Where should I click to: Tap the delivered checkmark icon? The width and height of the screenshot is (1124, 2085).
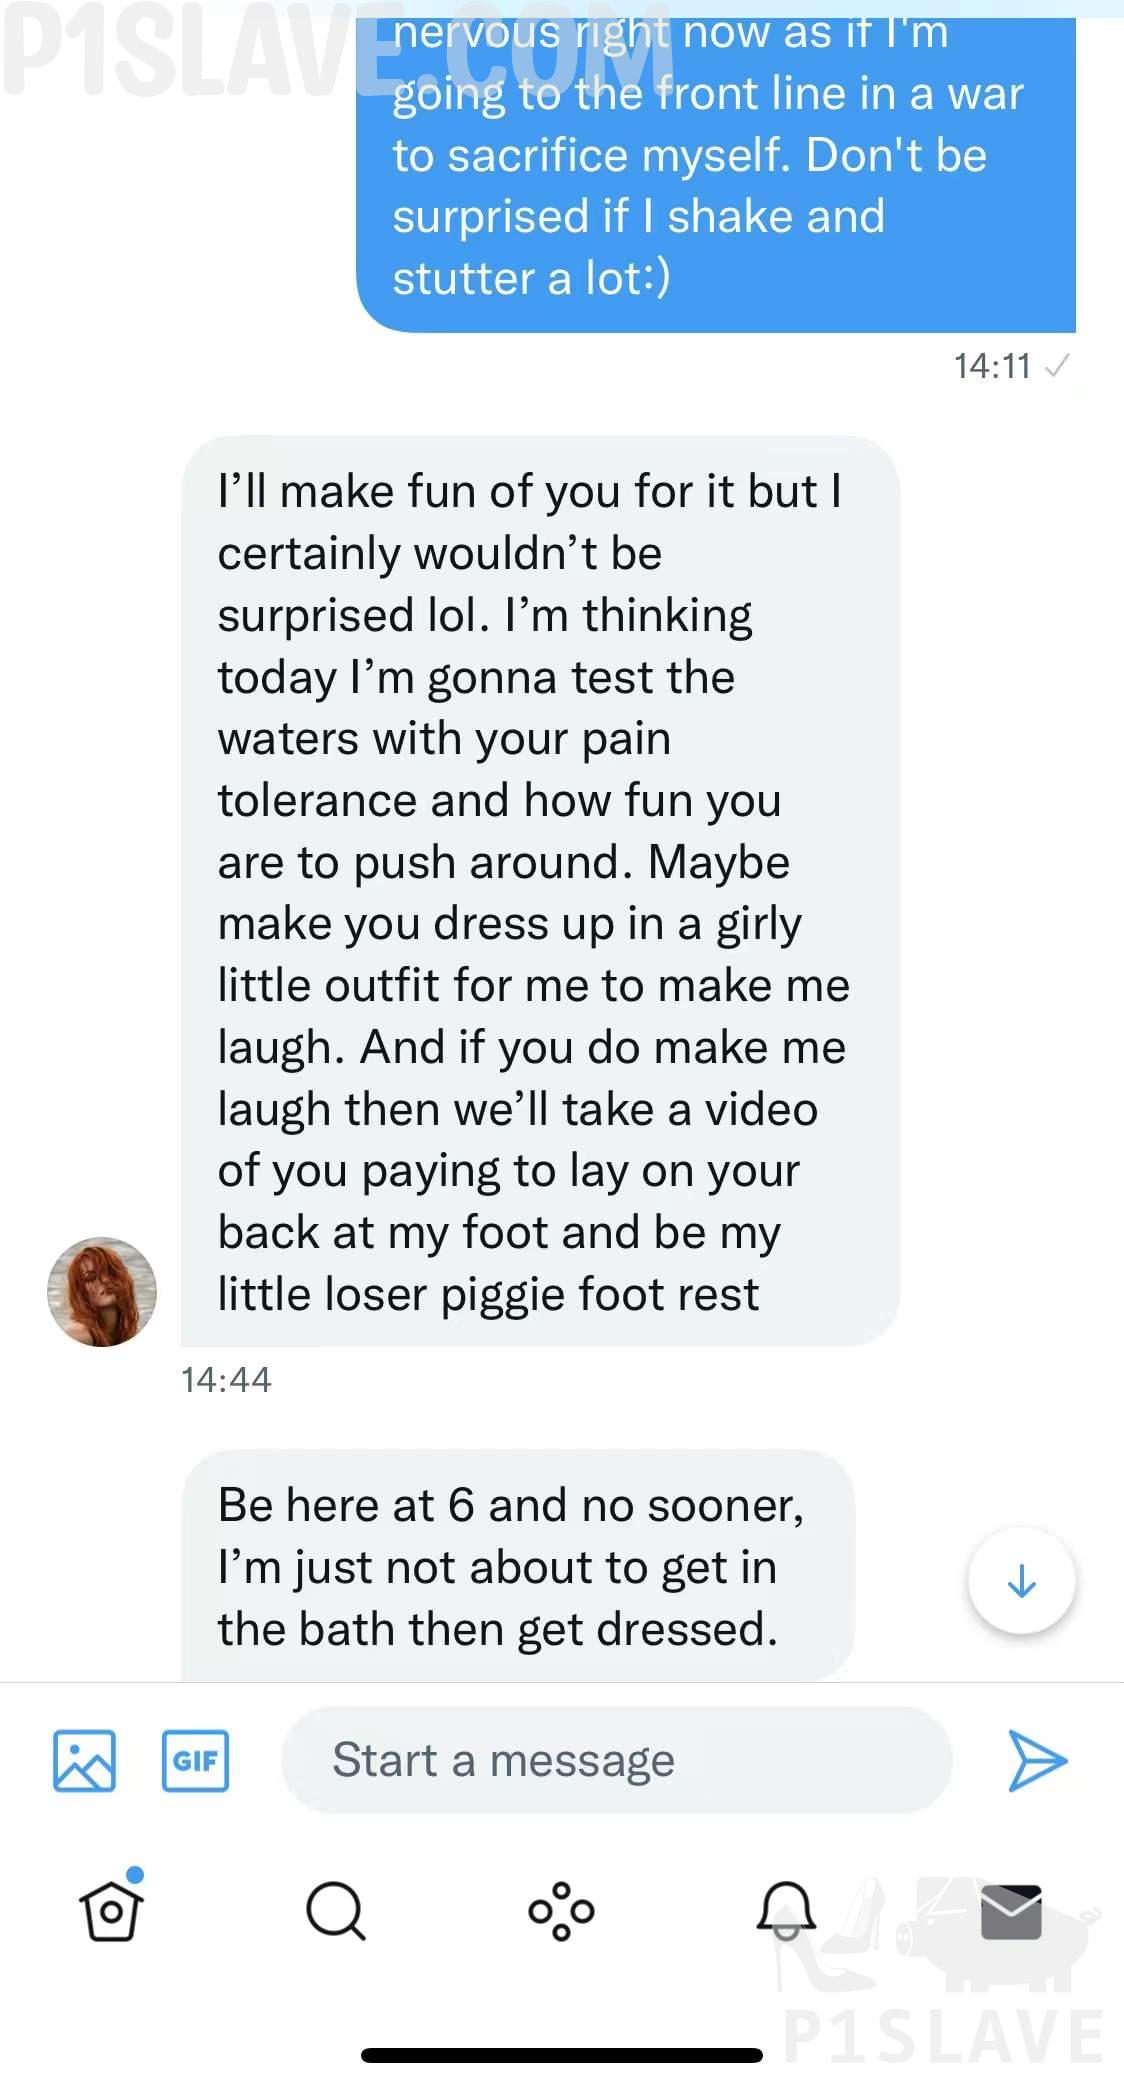1056,366
